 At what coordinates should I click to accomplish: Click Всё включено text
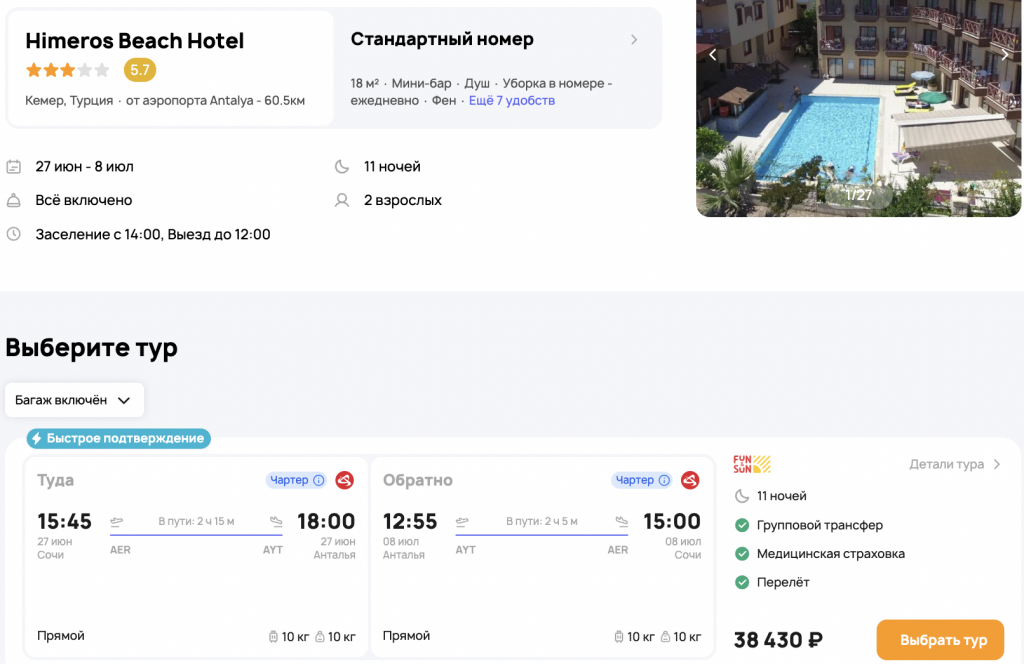point(84,200)
